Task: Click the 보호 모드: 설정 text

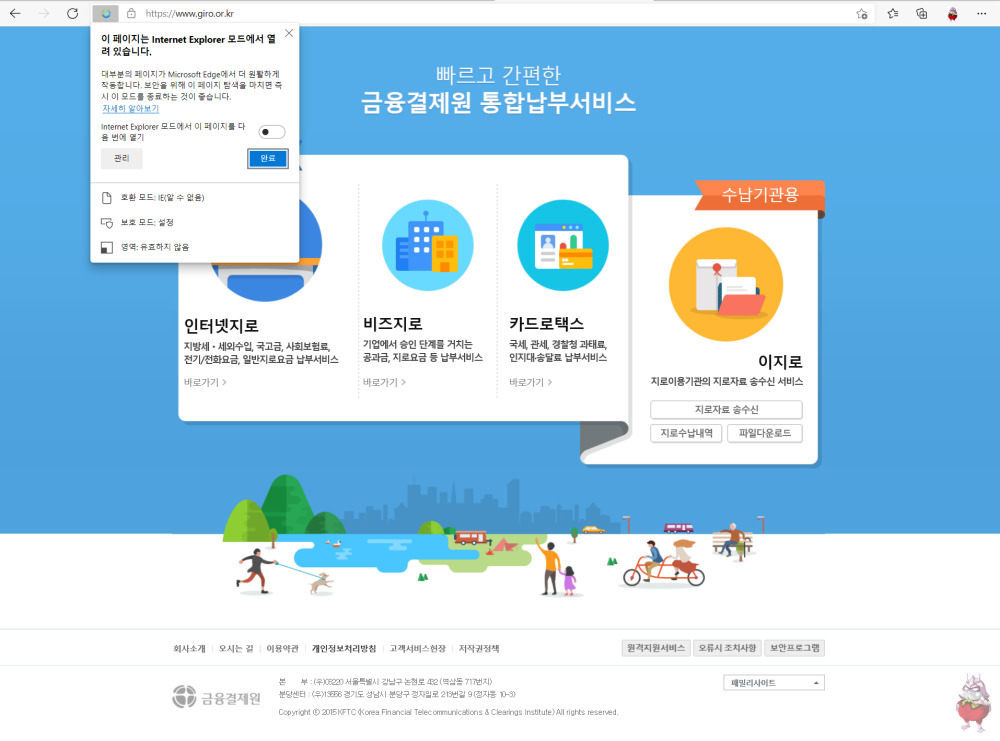Action: [x=147, y=223]
